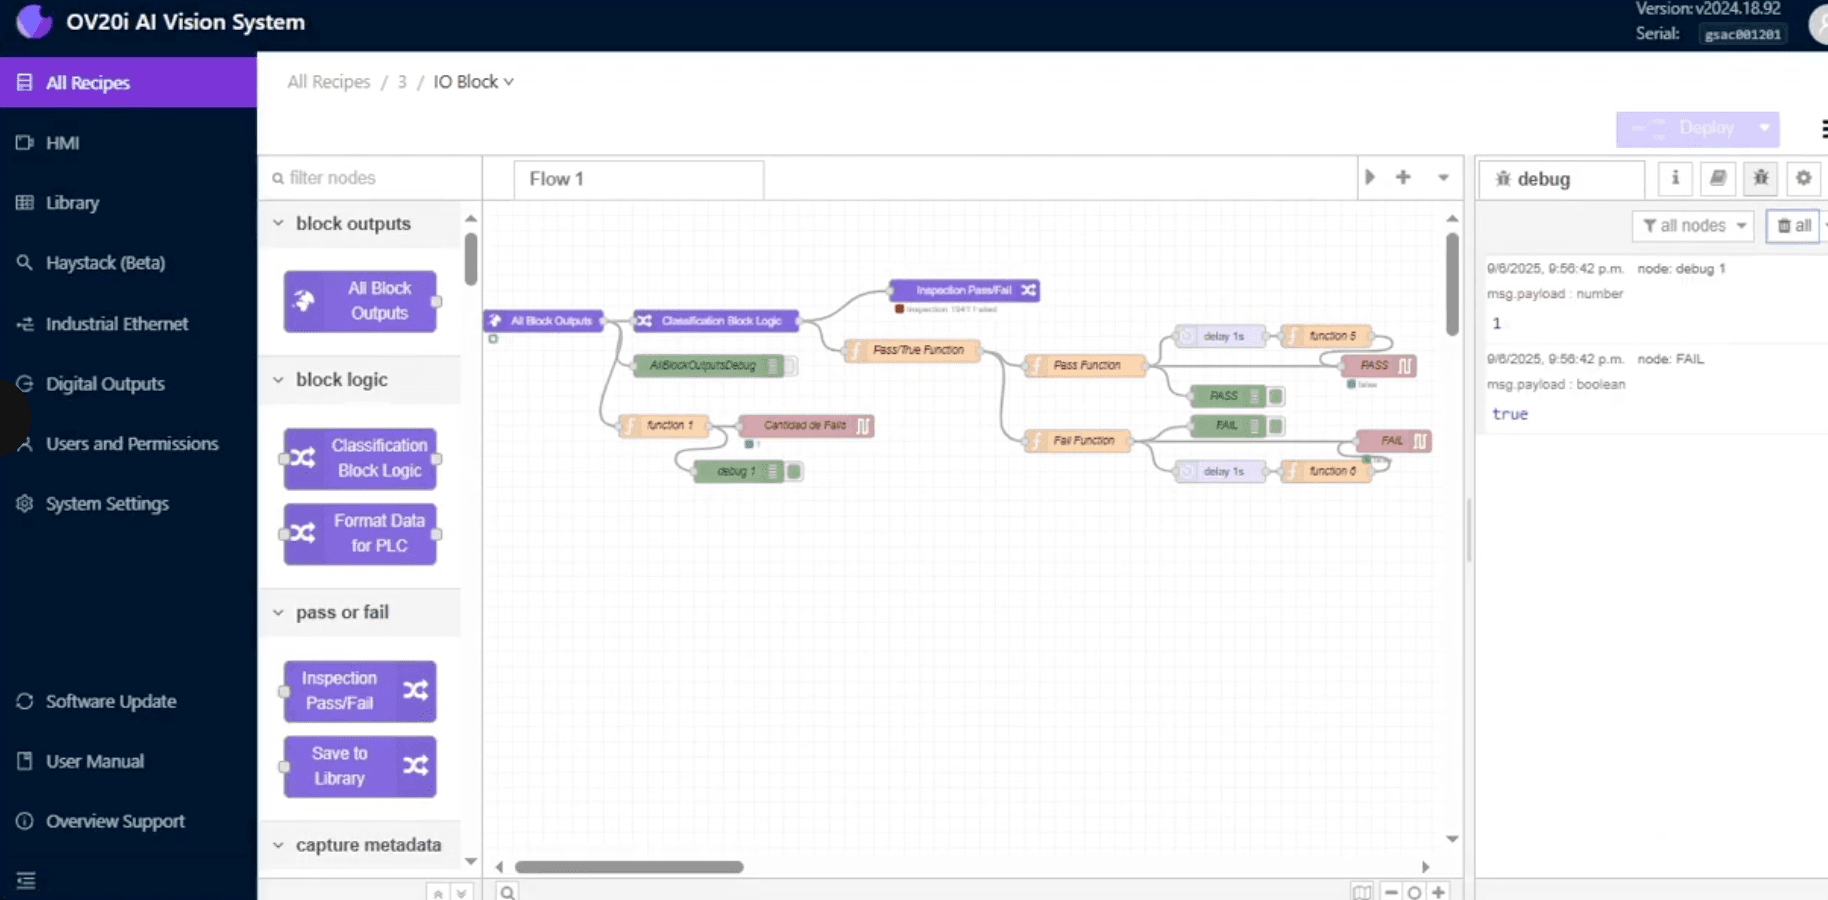The height and width of the screenshot is (900, 1828).
Task: Open the Industrial Ethernet sidebar menu
Action: [117, 323]
